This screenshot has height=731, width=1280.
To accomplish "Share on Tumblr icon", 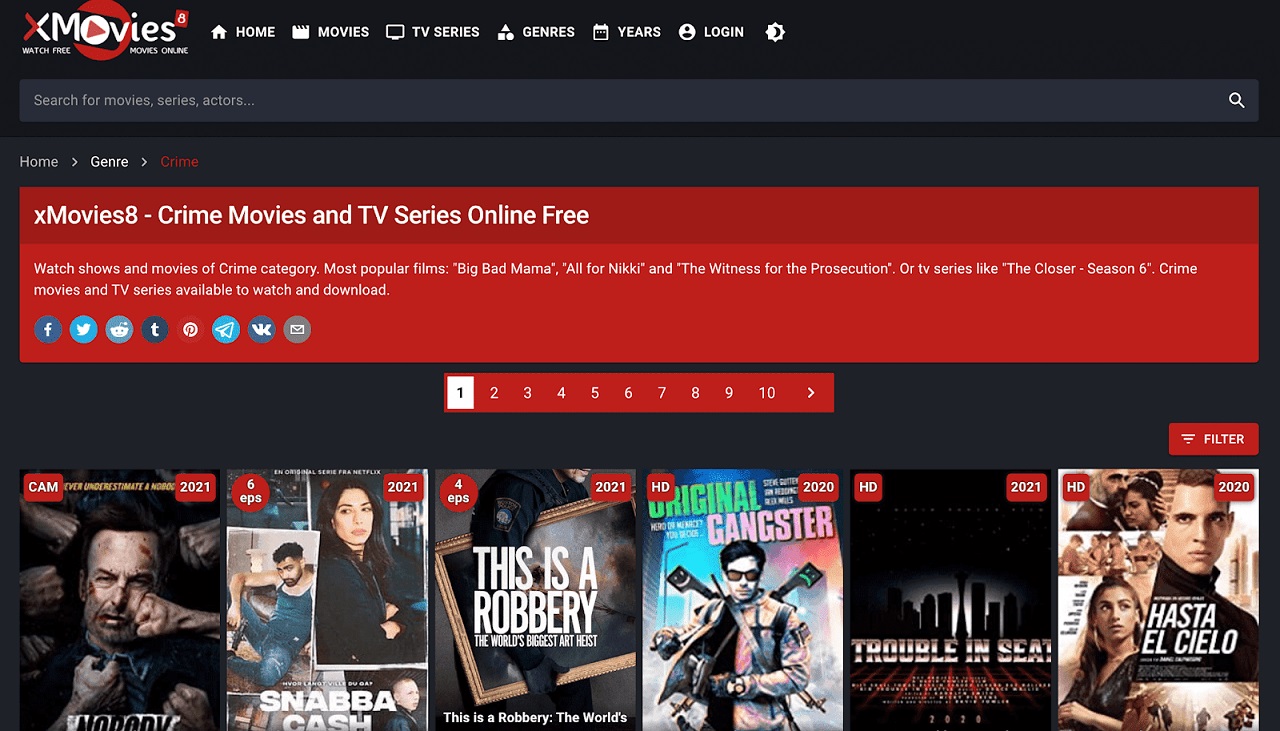I will [155, 329].
